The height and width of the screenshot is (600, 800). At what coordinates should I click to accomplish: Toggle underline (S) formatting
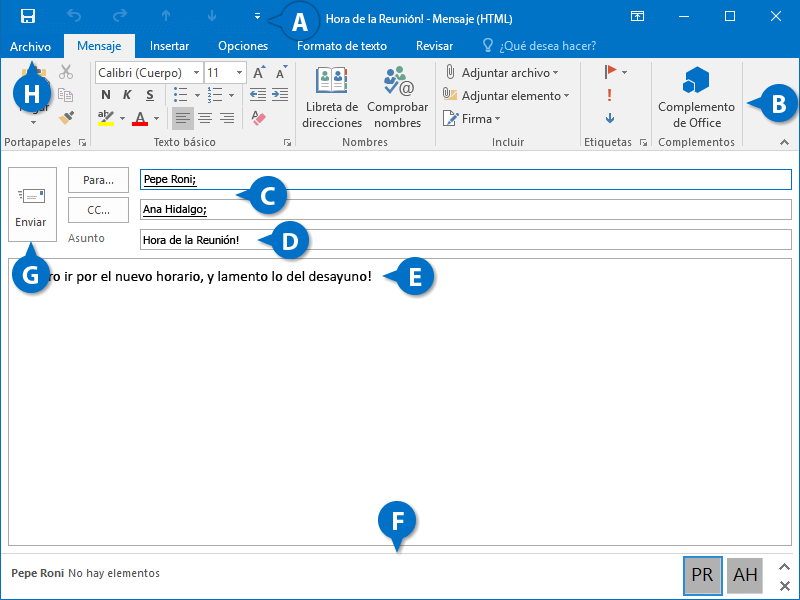pyautogui.click(x=150, y=95)
